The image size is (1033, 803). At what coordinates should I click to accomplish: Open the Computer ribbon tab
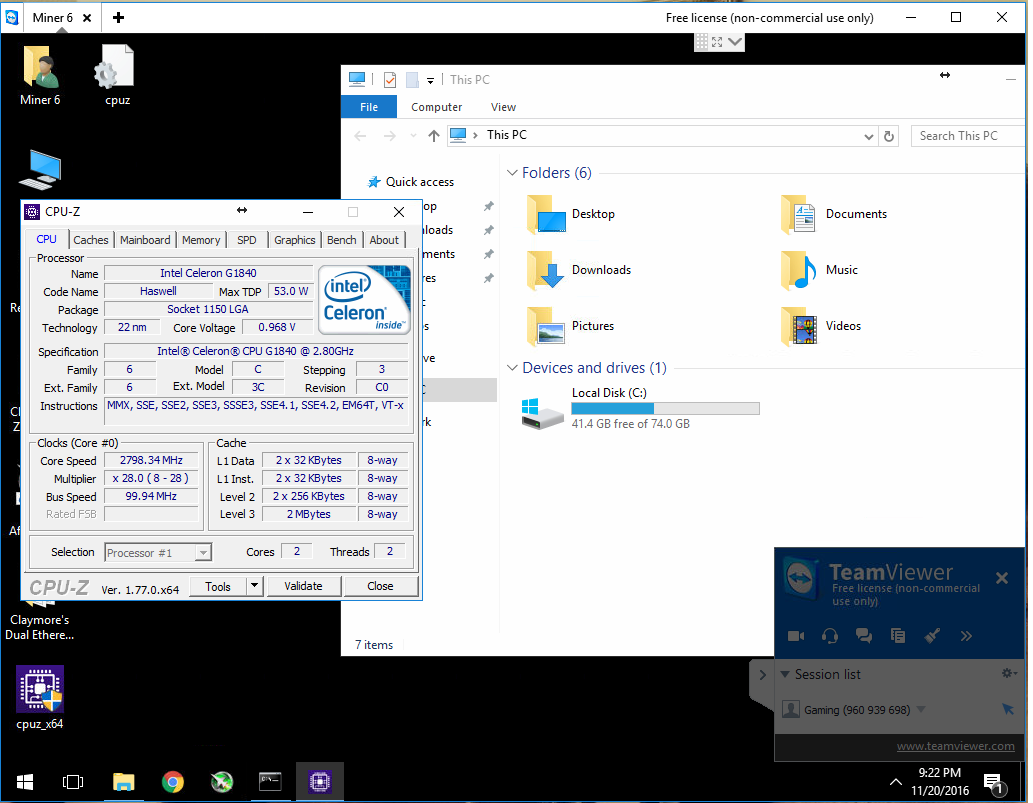click(x=436, y=107)
